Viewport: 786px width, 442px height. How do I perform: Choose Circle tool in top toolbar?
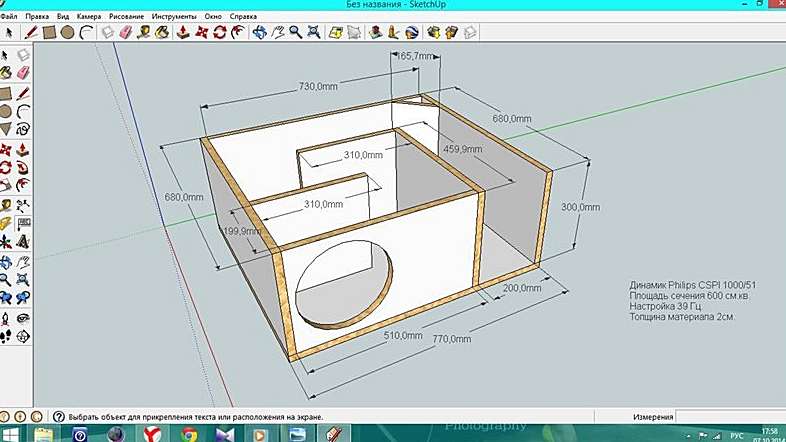click(67, 33)
